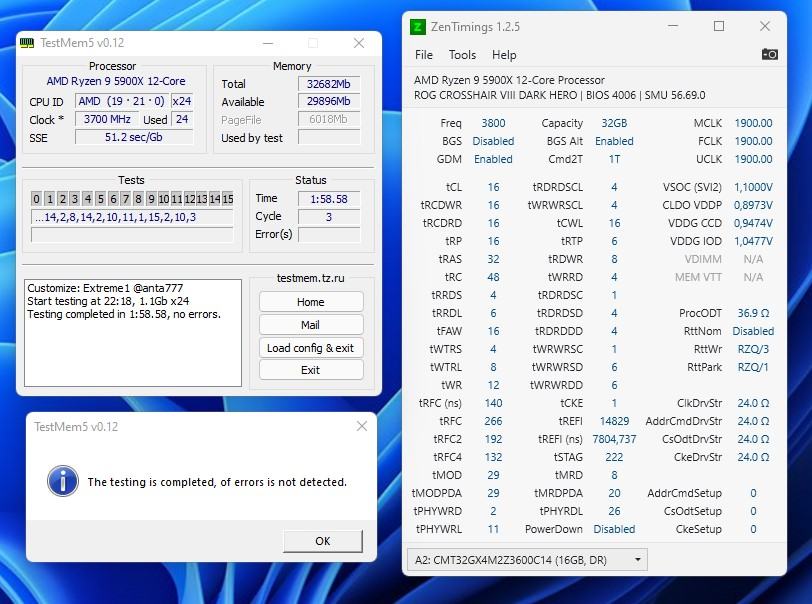Click the VSOC (SVI2) value 1,1000V
Screen dimensions: 812x604
(753, 187)
